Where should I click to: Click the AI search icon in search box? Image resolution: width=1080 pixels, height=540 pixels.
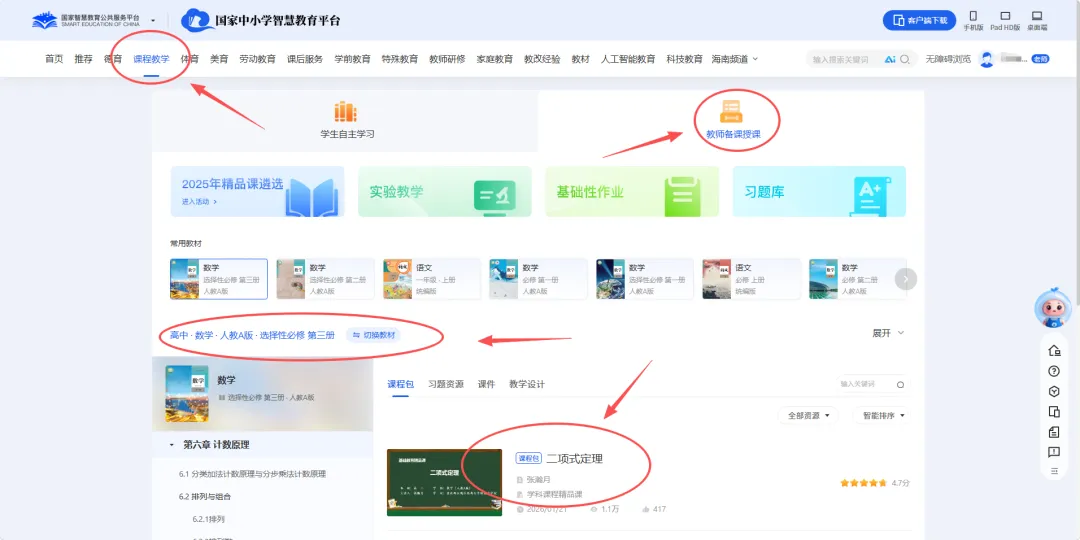pos(890,59)
